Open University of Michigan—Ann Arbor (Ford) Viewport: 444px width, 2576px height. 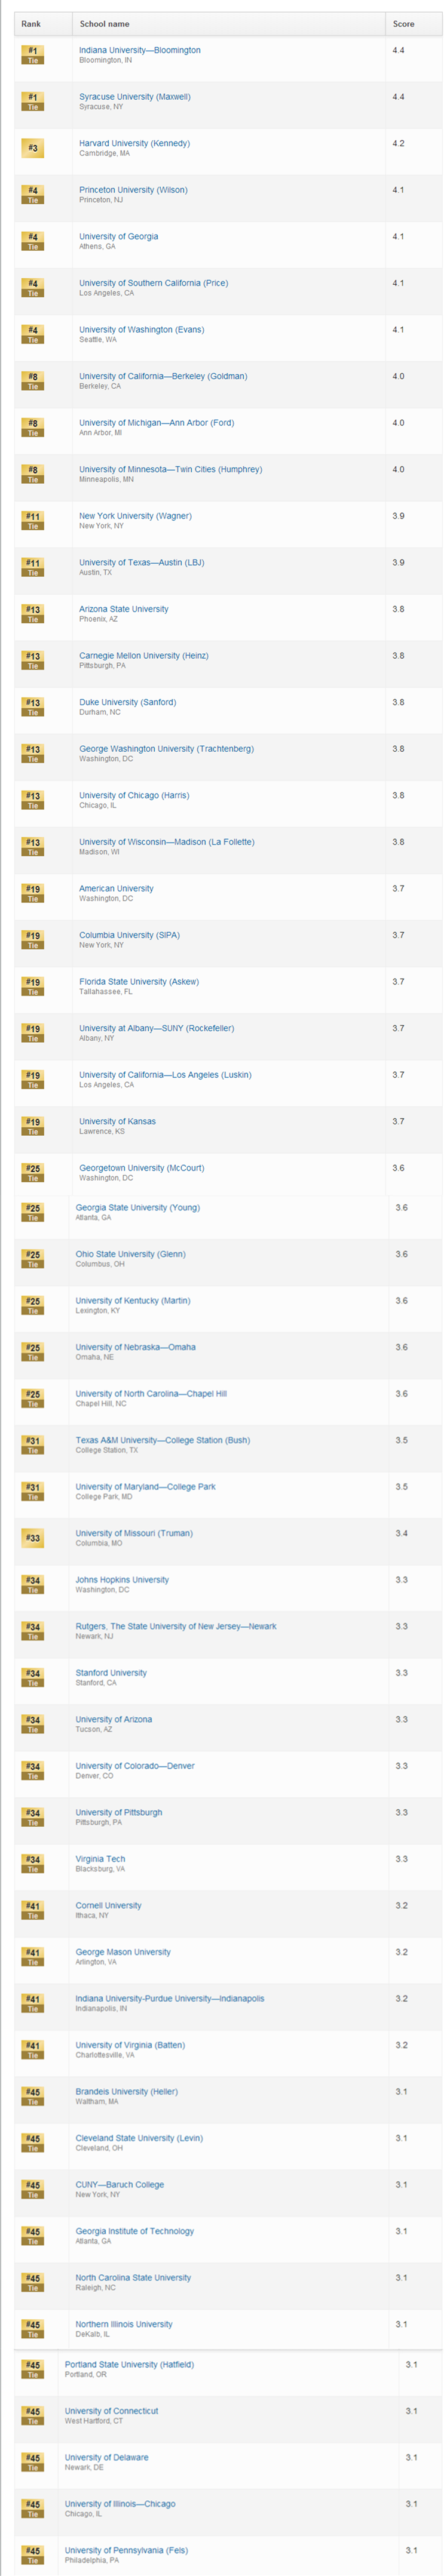coord(157,423)
